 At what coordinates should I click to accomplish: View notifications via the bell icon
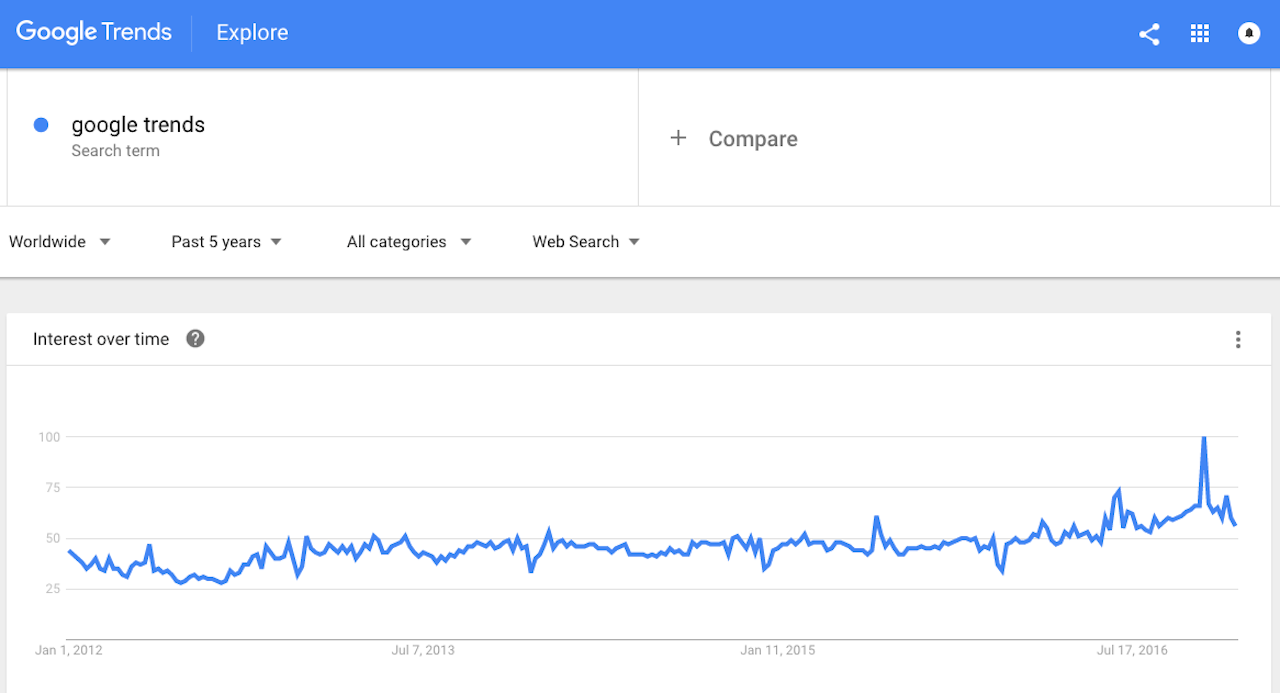(x=1248, y=33)
